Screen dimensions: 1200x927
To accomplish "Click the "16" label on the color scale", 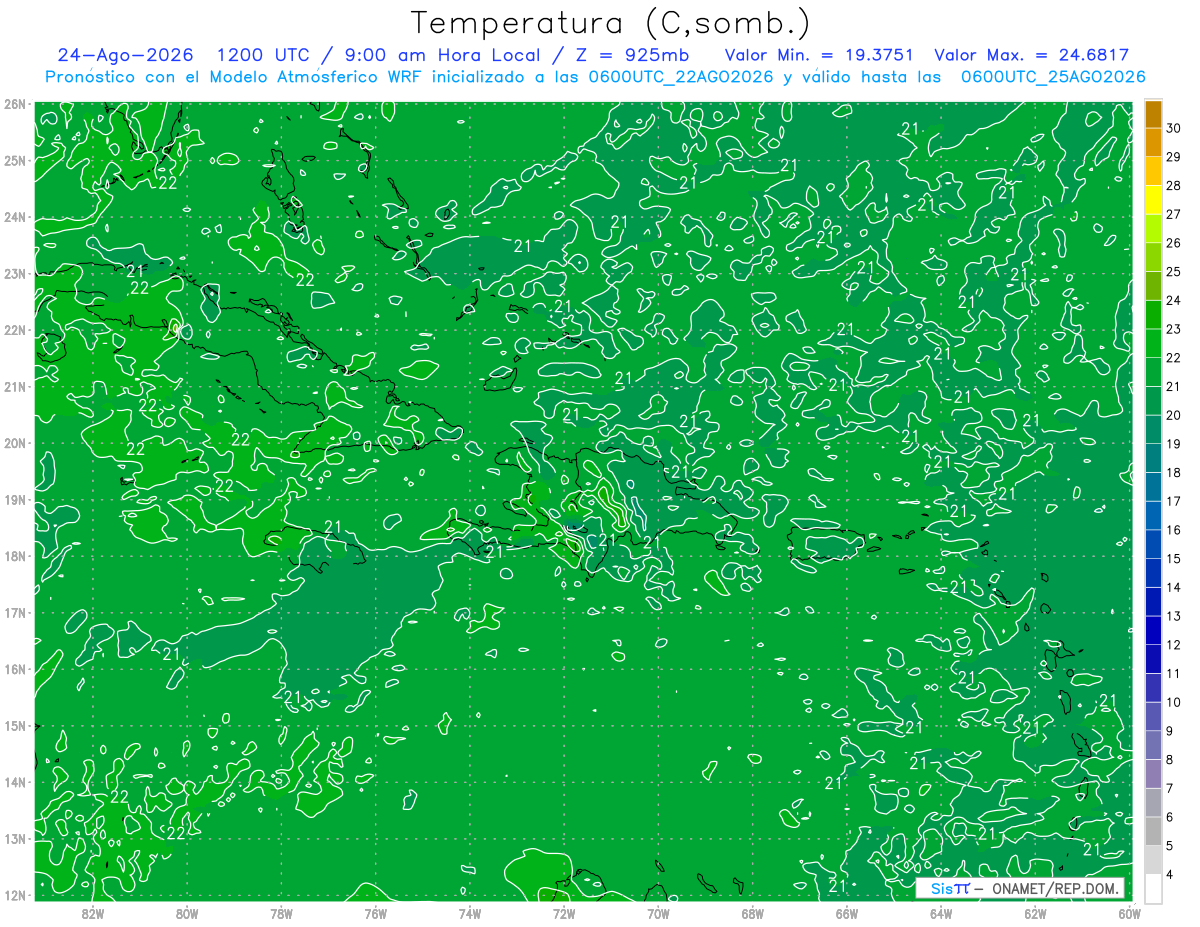I will [1173, 530].
